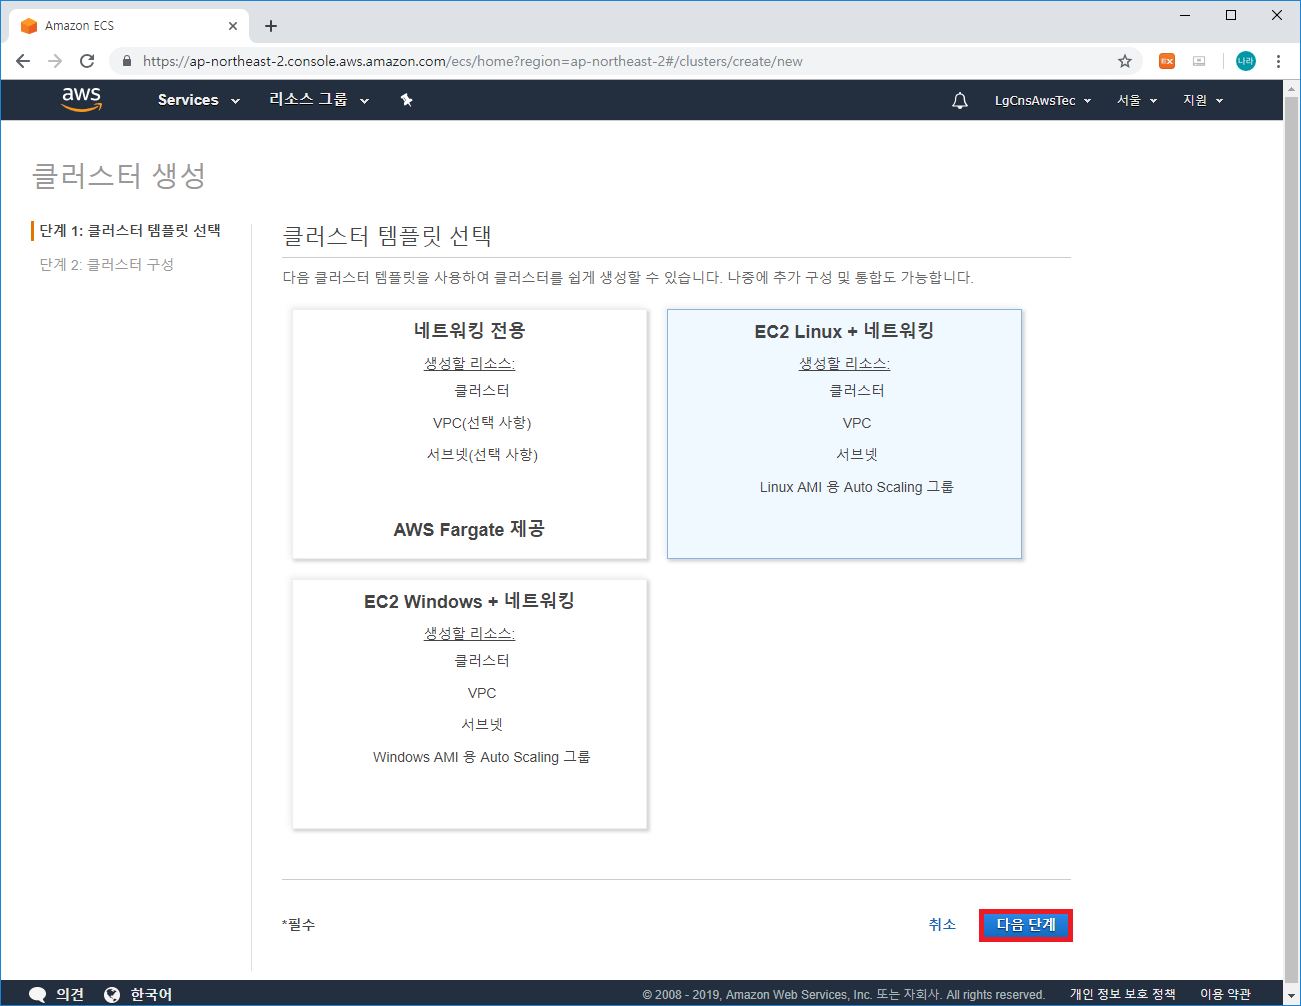This screenshot has width=1301, height=1006.
Task: Click the address bar URL field
Action: pos(625,61)
